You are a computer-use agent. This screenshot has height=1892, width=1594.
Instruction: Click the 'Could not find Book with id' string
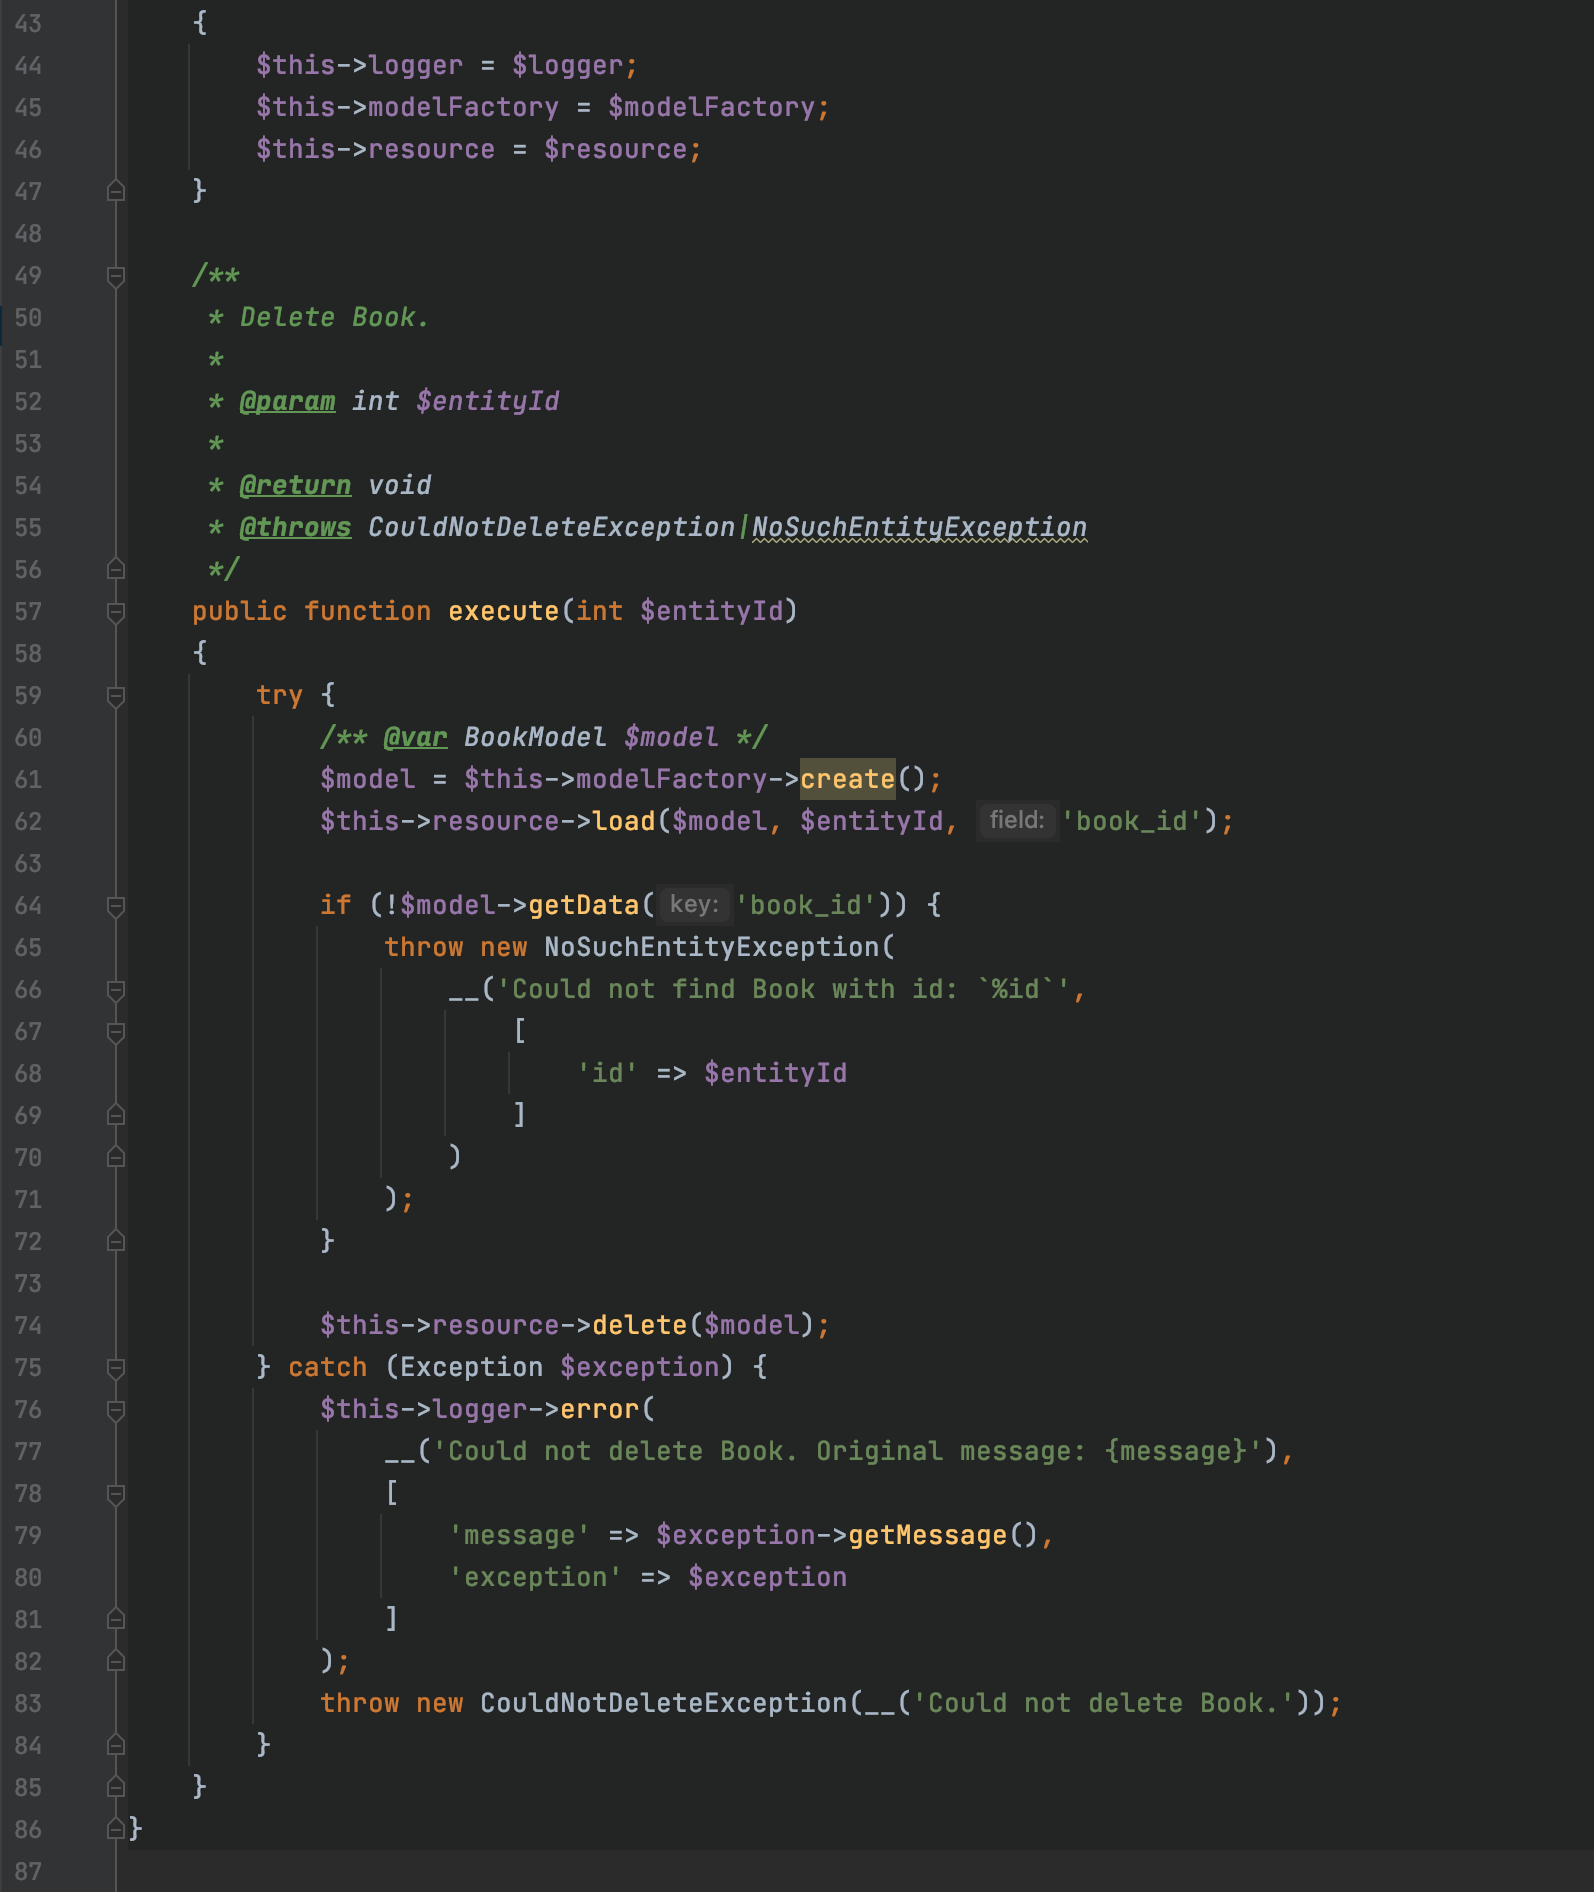click(784, 989)
